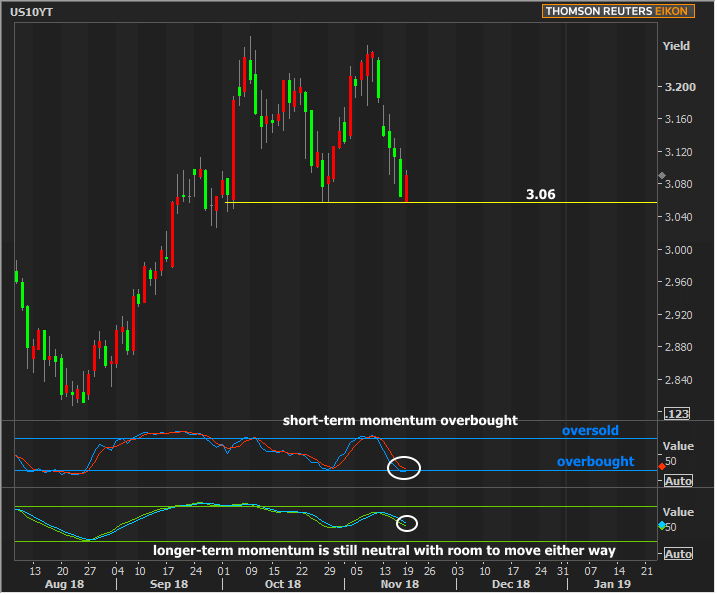Click the 'overbought' blue annotation label

(595, 462)
